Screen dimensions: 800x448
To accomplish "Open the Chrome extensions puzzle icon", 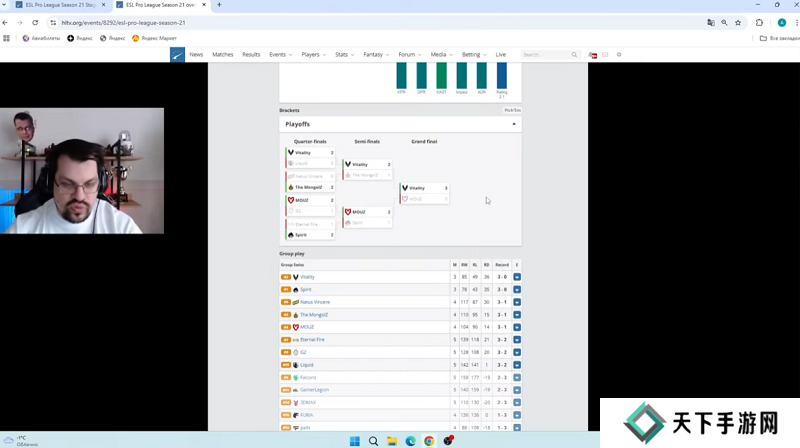I will click(759, 22).
